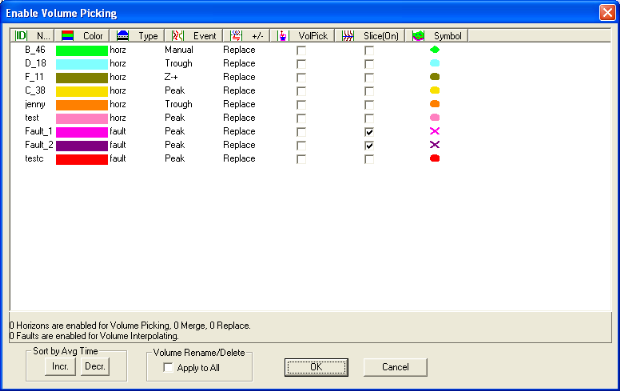Image resolution: width=620 pixels, height=391 pixels.
Task: Click the Color column header
Action: click(81, 36)
